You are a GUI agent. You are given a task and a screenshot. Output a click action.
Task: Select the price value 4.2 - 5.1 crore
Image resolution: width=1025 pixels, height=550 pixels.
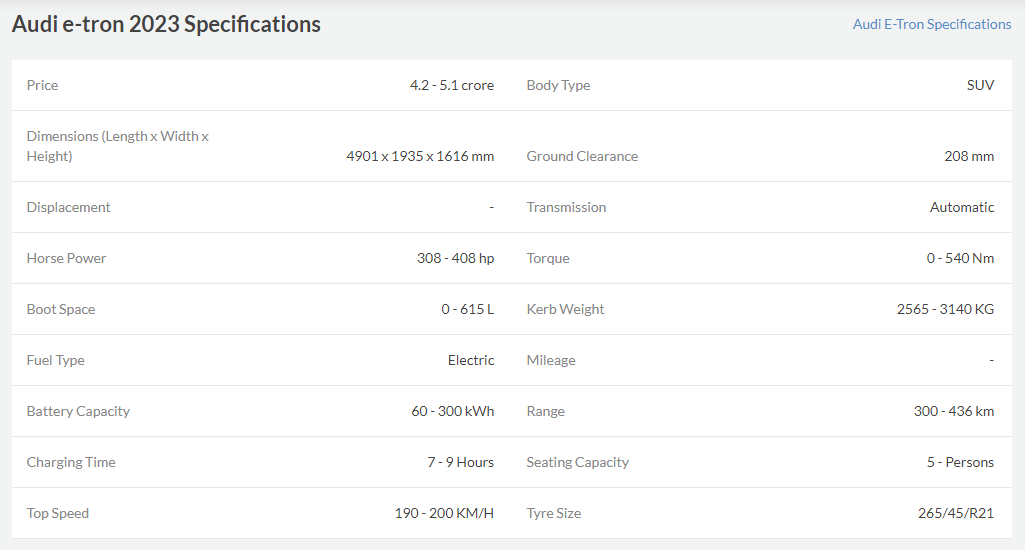(x=452, y=85)
